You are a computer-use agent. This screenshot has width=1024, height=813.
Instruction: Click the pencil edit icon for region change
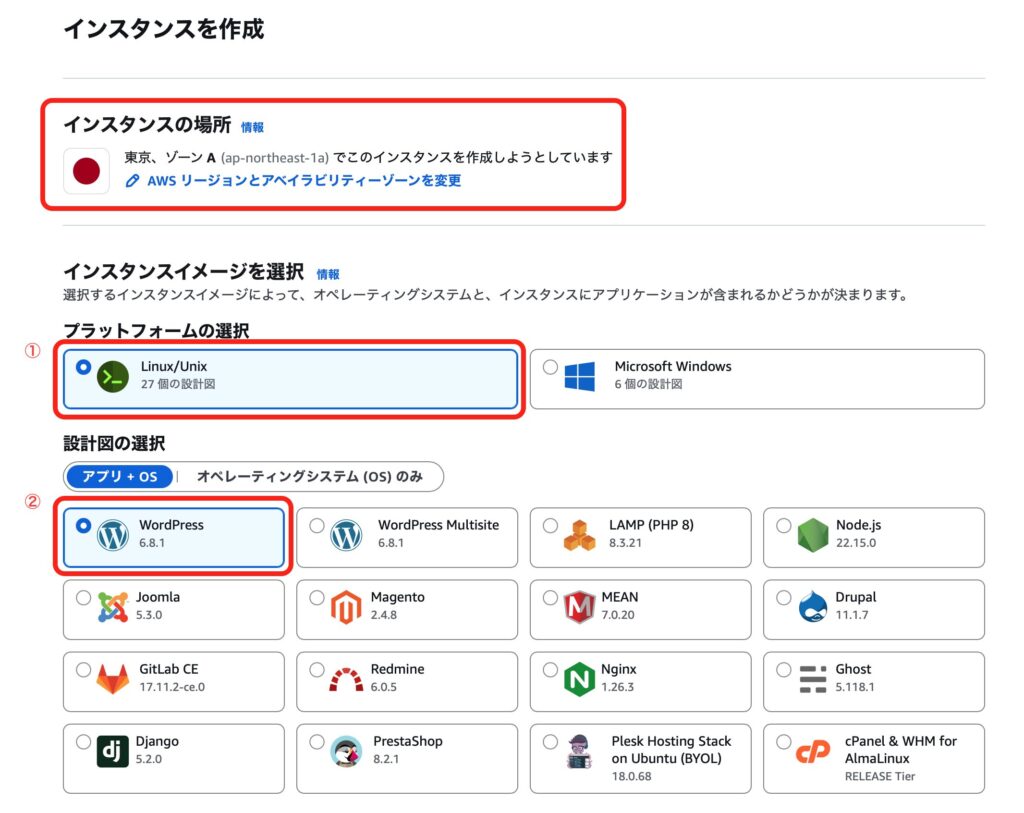pyautogui.click(x=133, y=181)
